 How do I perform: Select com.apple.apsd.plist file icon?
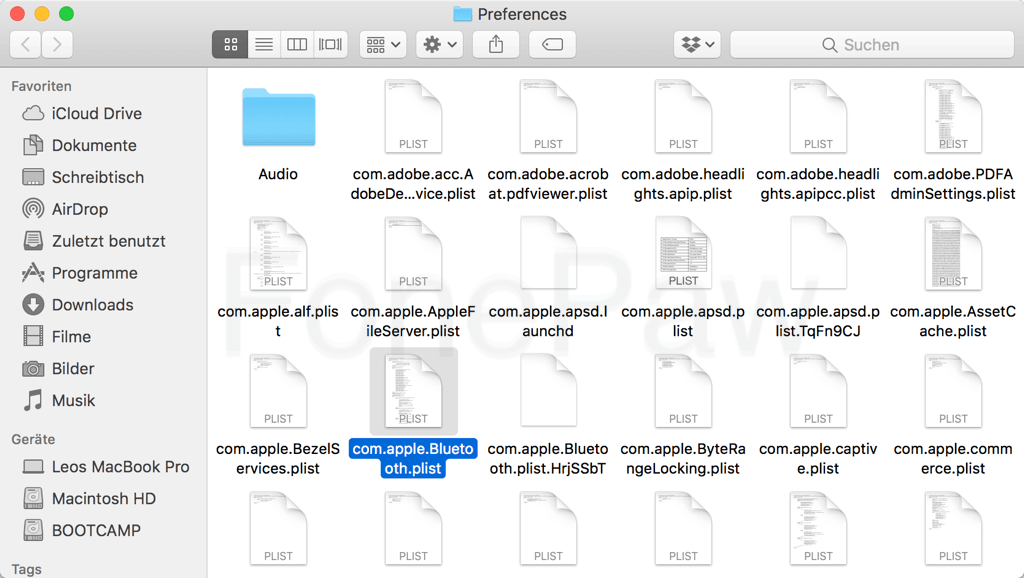pyautogui.click(x=683, y=253)
